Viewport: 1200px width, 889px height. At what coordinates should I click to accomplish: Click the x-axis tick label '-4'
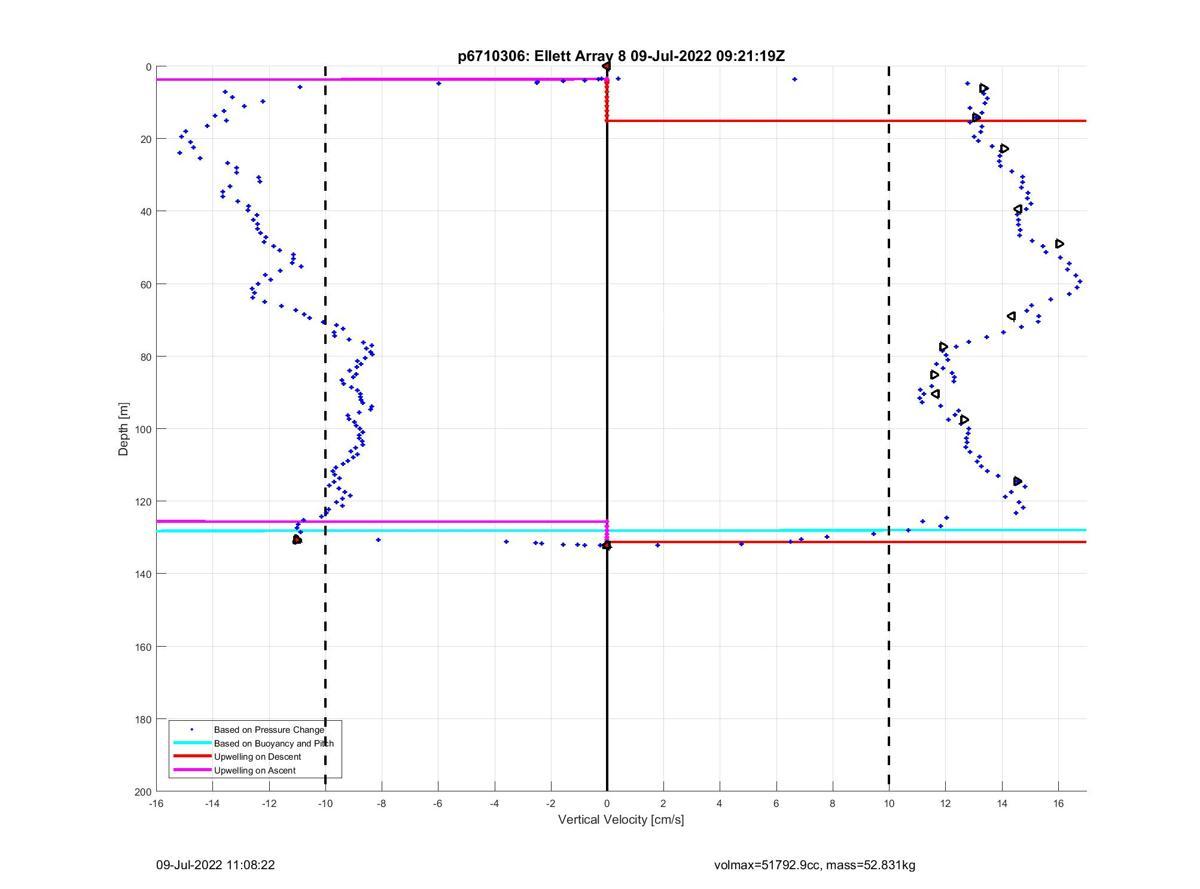click(x=494, y=803)
